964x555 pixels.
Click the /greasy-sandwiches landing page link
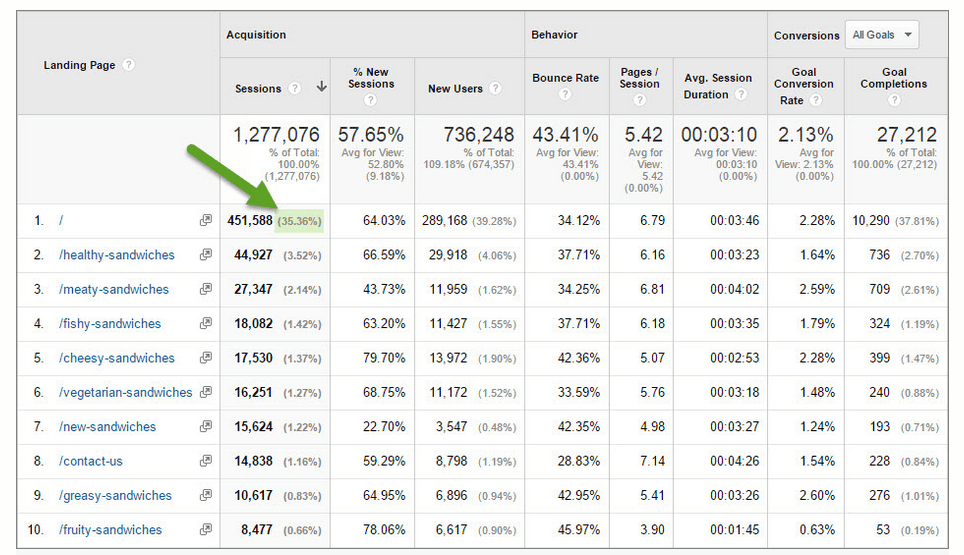116,496
